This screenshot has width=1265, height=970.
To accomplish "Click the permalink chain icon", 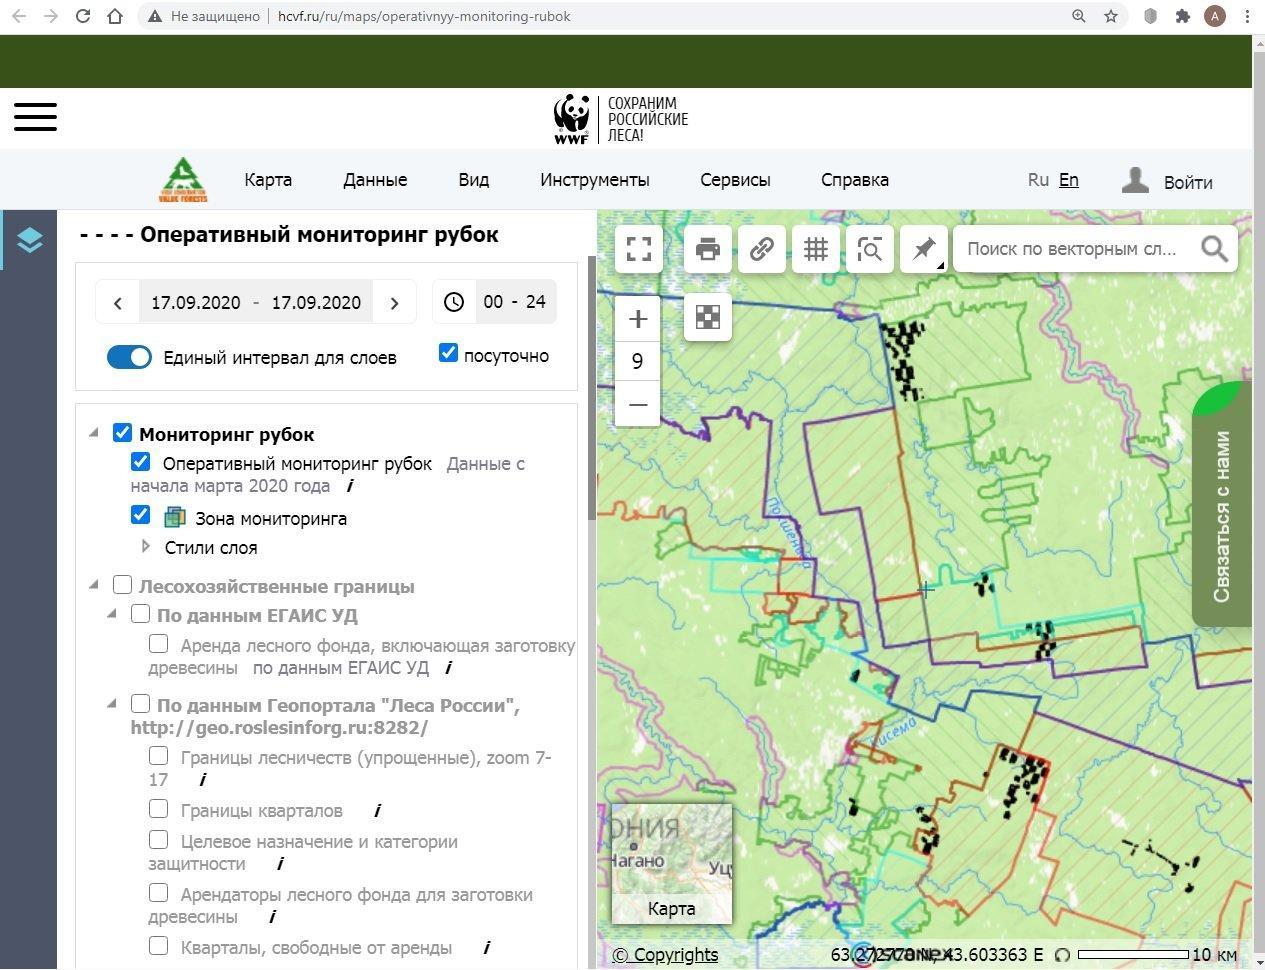I will [762, 249].
